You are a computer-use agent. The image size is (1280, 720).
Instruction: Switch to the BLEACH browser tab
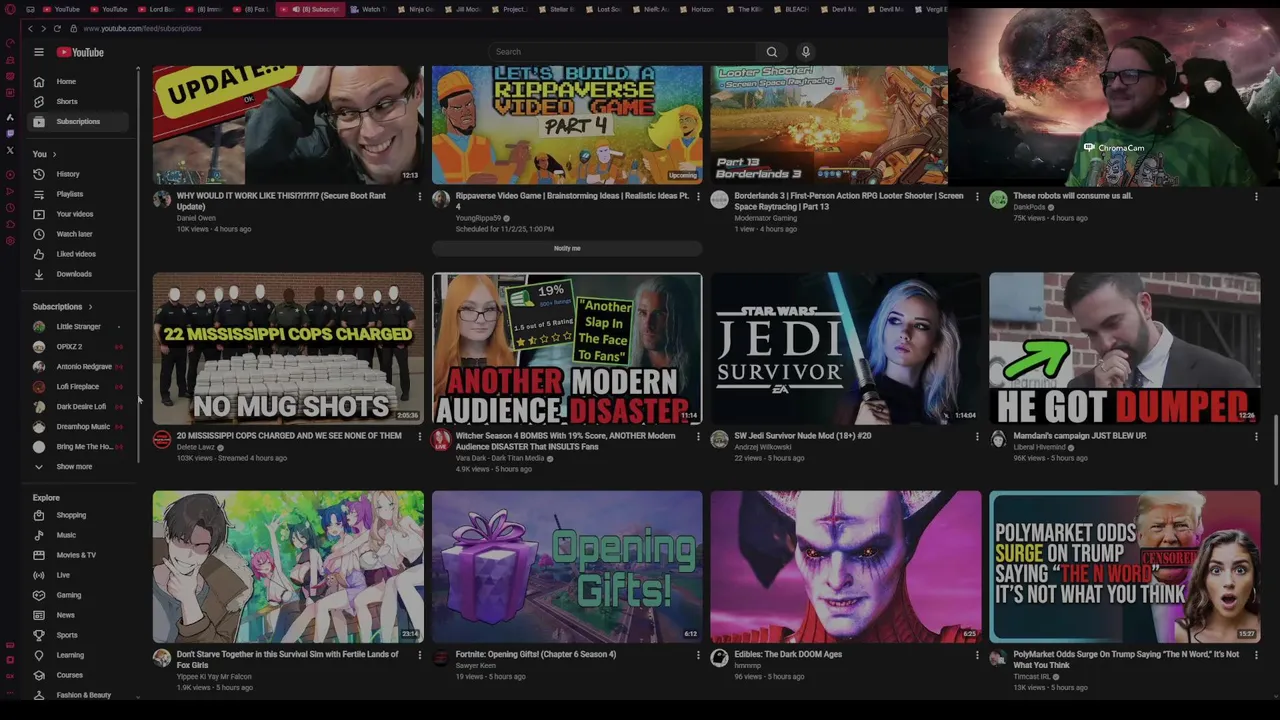(x=794, y=9)
